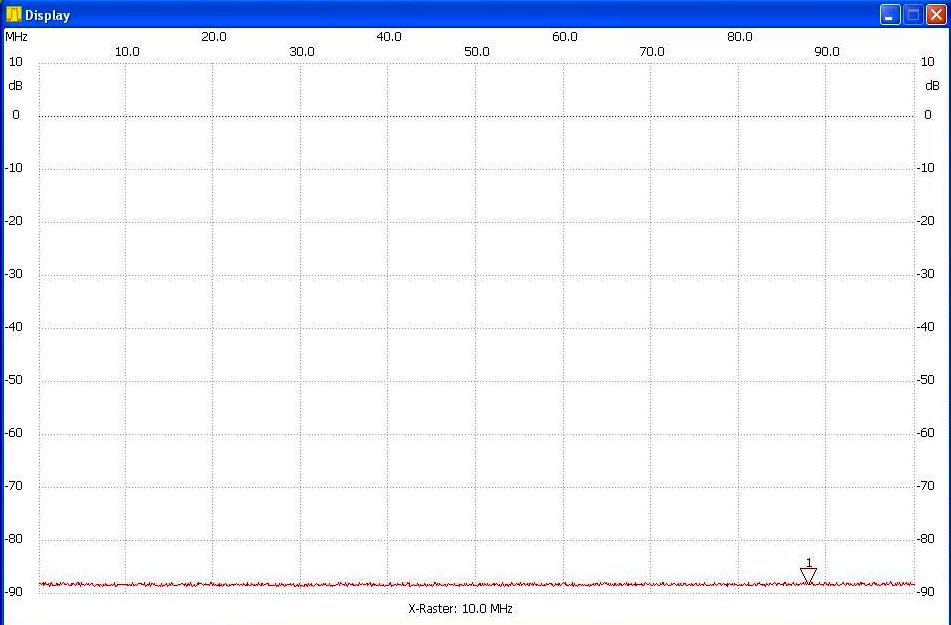This screenshot has height=625, width=951.
Task: Click the 50.0 frequency axis label
Action: (x=477, y=52)
